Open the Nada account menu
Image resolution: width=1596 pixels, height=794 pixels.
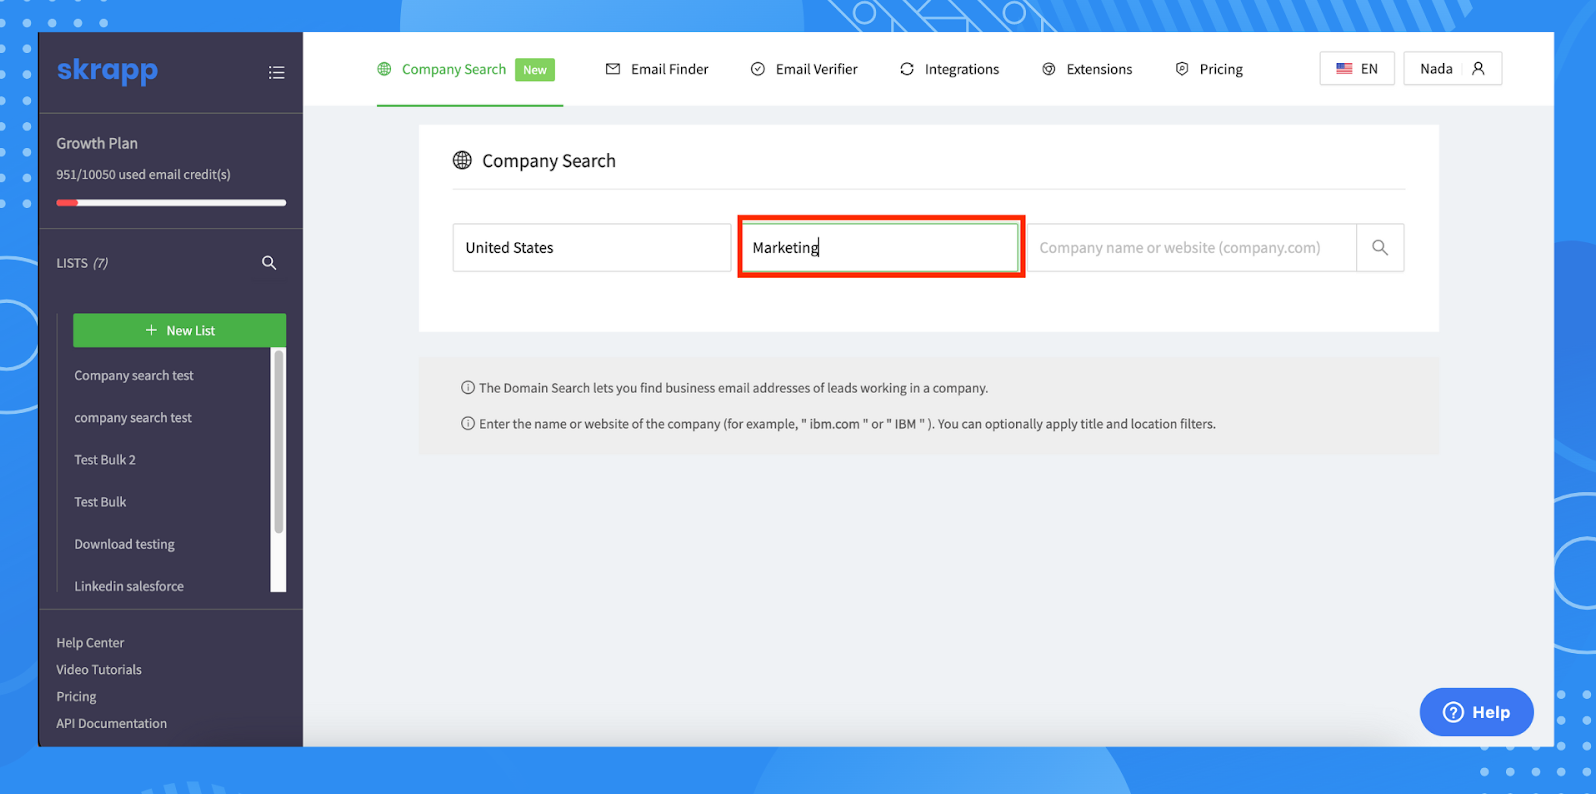click(1452, 69)
